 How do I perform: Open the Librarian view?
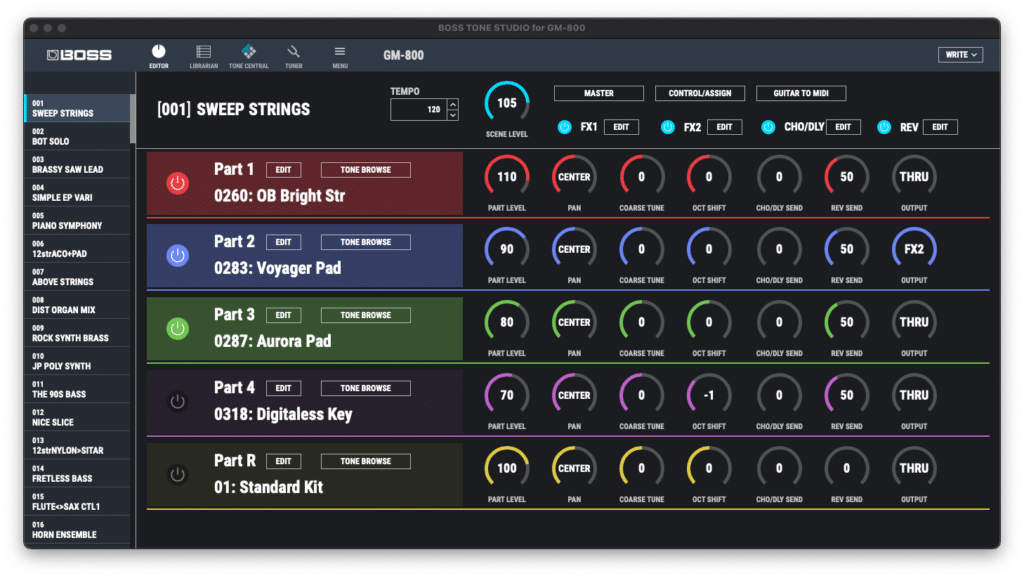(x=204, y=56)
